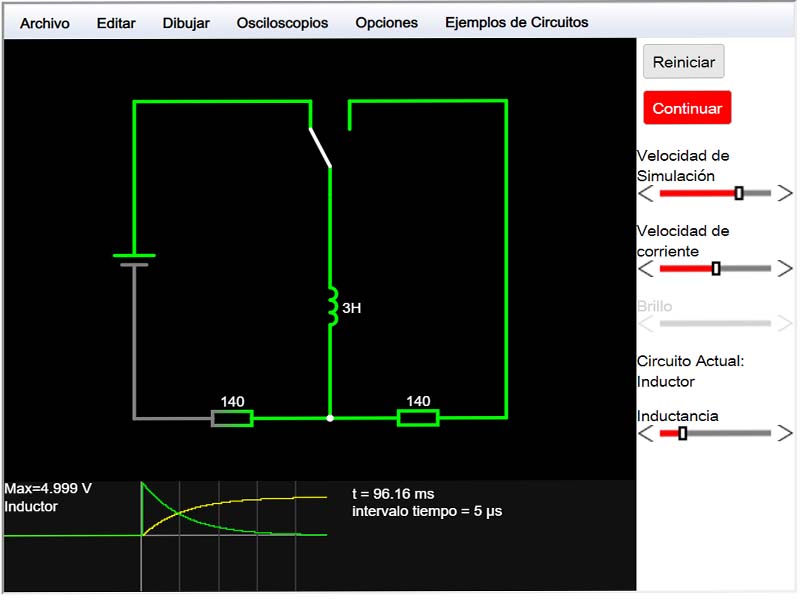Increase Velocidad de Simulación with right arrow
This screenshot has width=800, height=600.
click(785, 193)
